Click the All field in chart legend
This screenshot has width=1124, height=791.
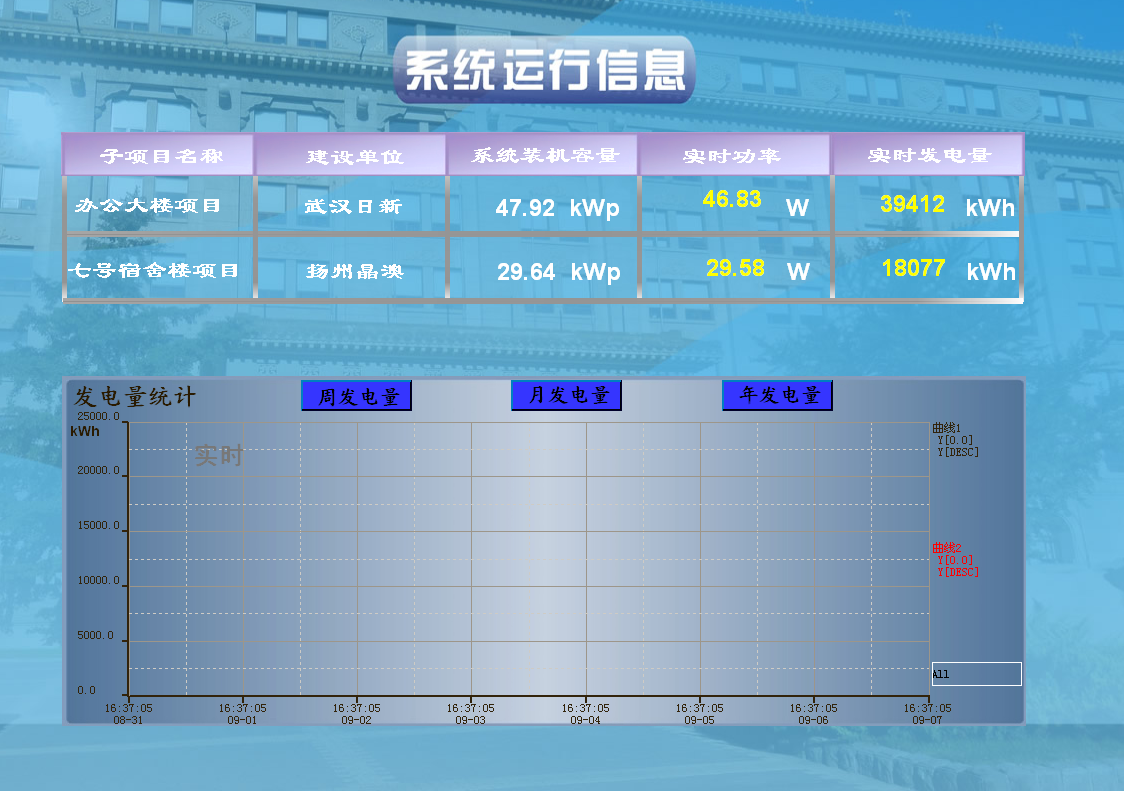click(976, 674)
